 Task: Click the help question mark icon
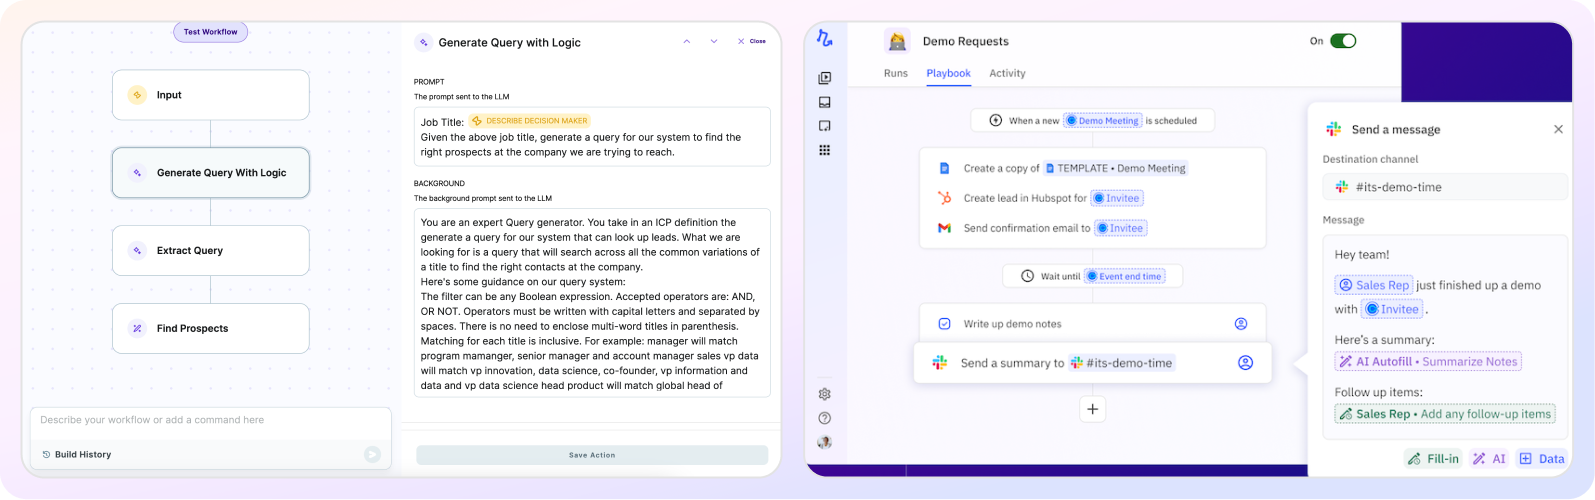click(x=824, y=418)
